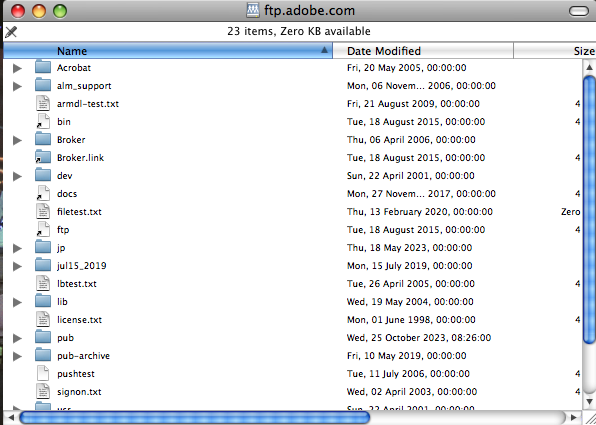The width and height of the screenshot is (596, 425).
Task: Click the blue horizontal scroll thumb
Action: tap(194, 418)
